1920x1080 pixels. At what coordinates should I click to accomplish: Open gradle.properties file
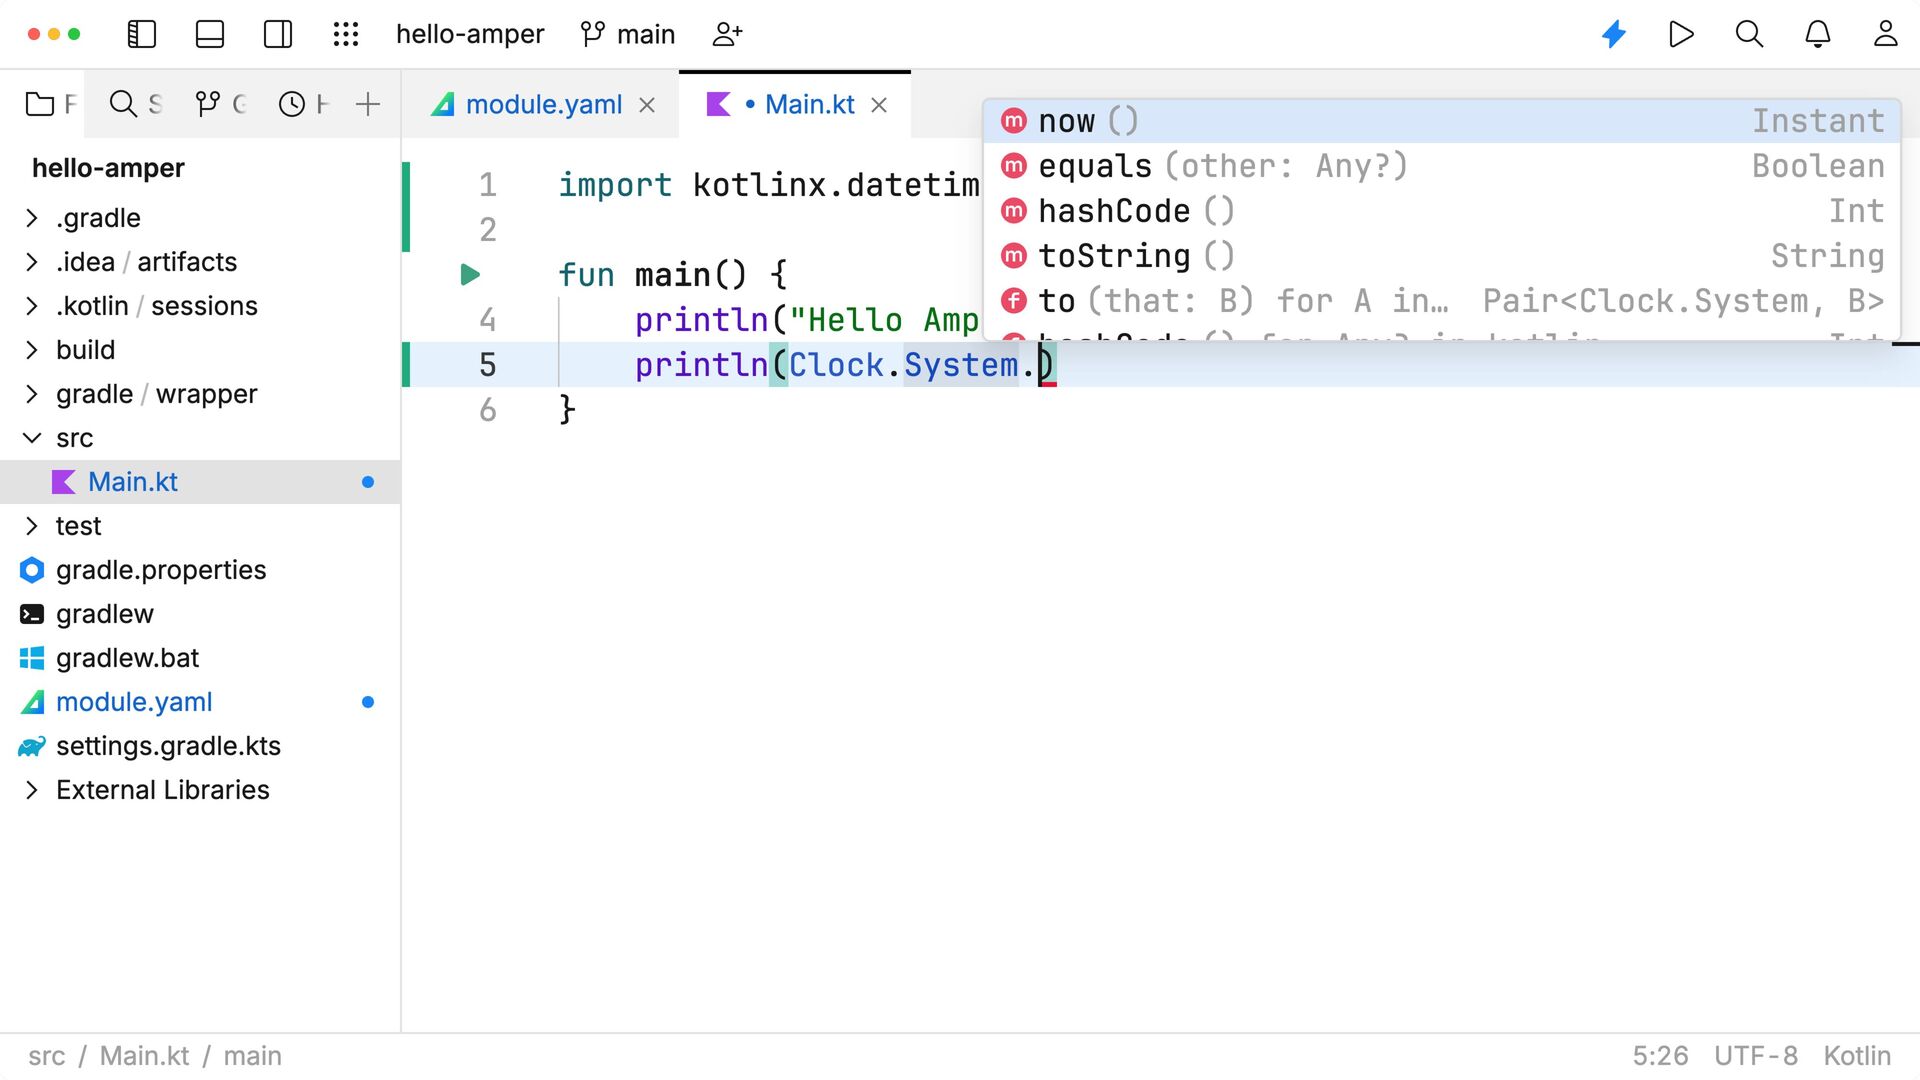[160, 570]
